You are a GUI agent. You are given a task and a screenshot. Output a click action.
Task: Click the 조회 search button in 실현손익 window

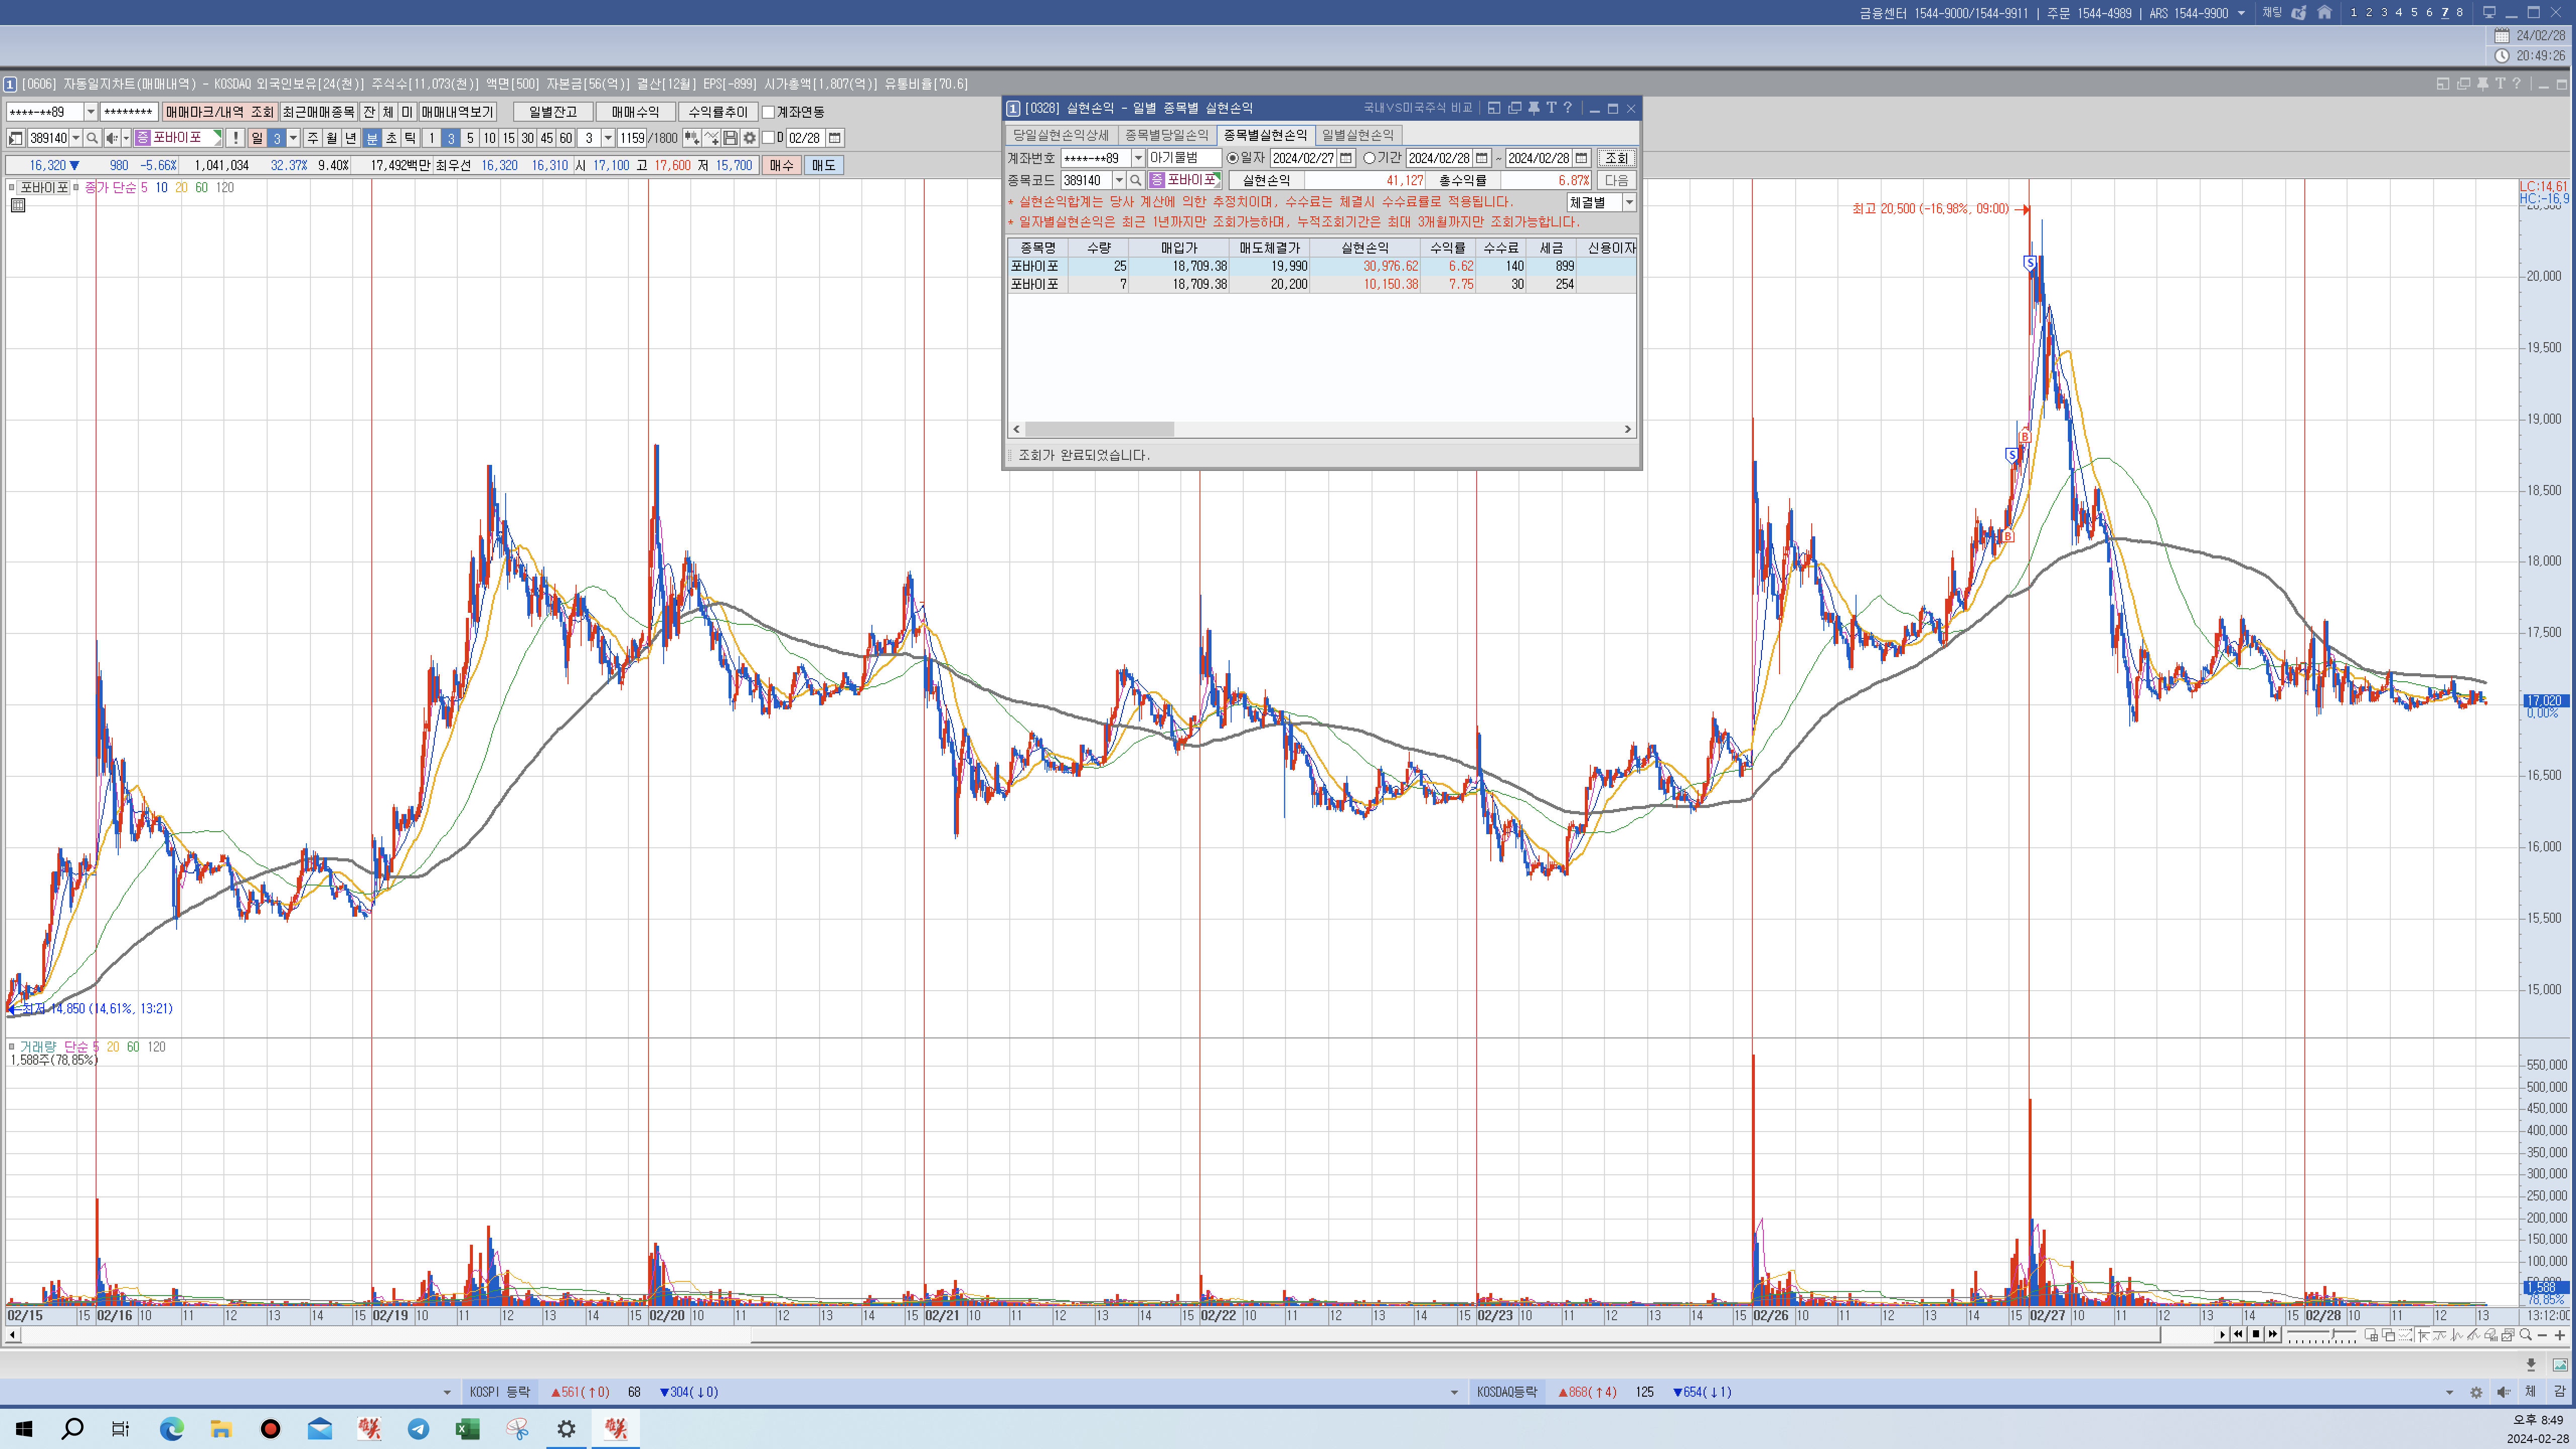click(x=1616, y=158)
